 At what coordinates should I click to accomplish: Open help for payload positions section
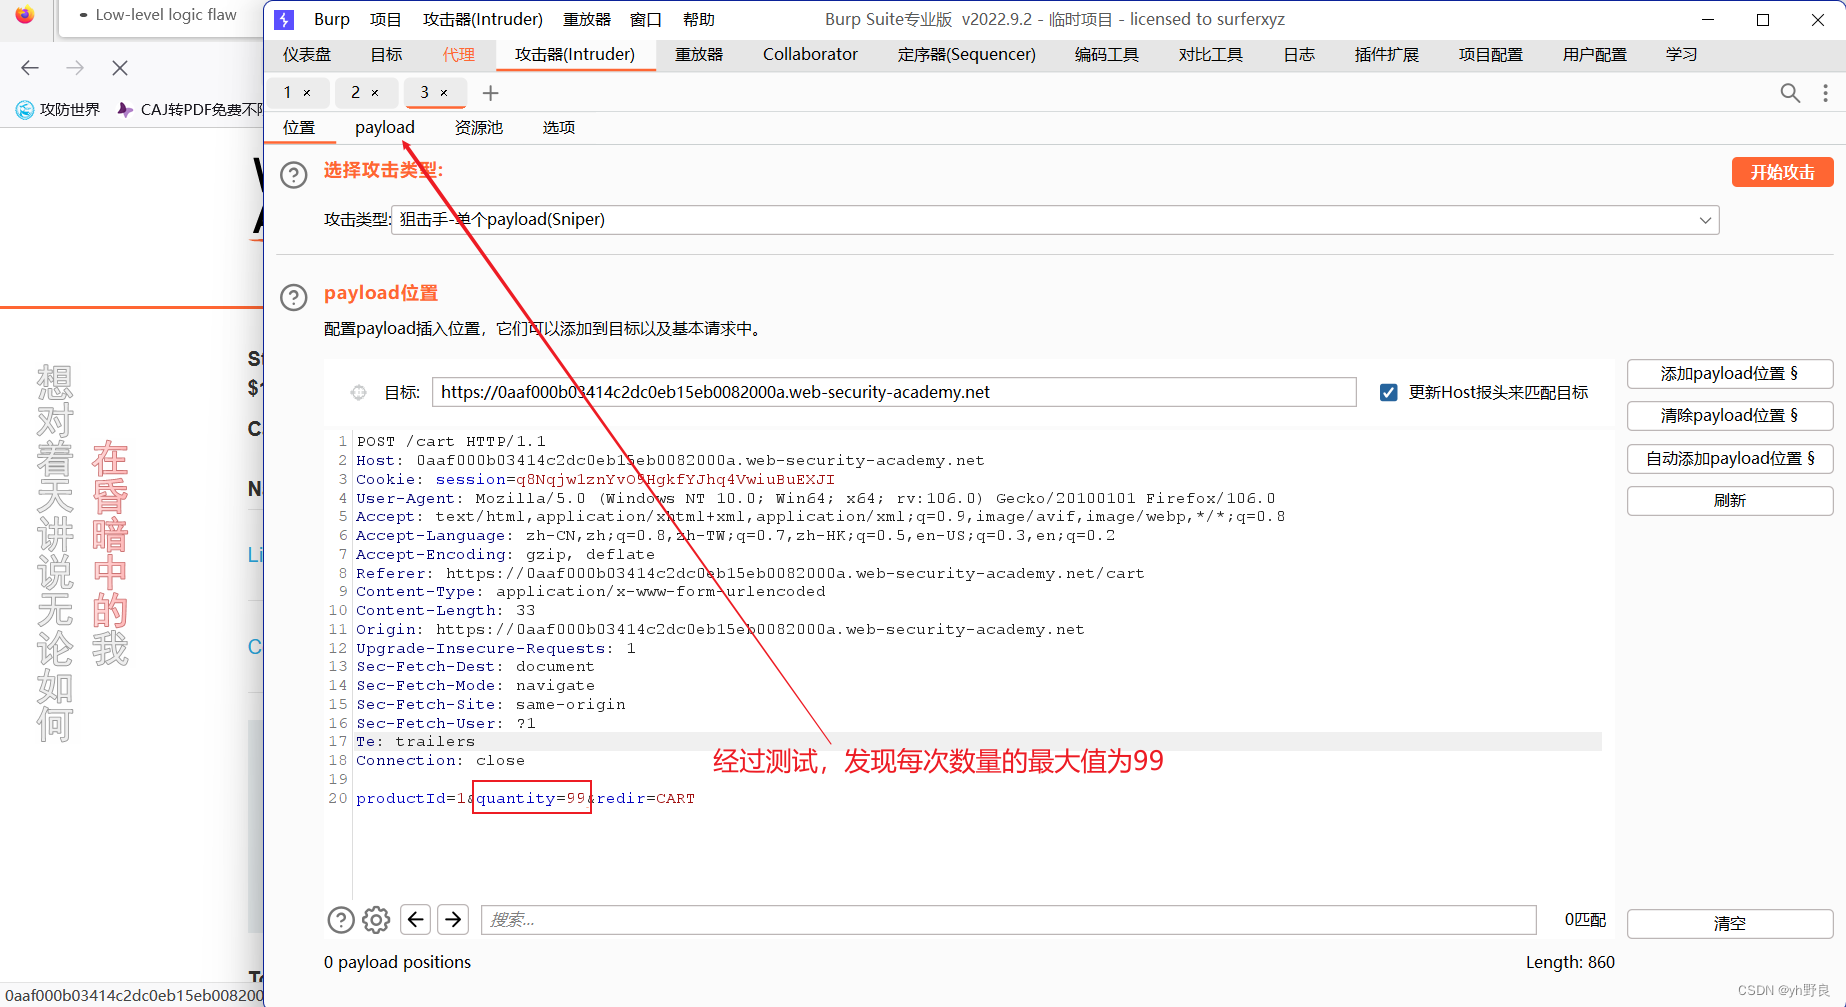[294, 297]
